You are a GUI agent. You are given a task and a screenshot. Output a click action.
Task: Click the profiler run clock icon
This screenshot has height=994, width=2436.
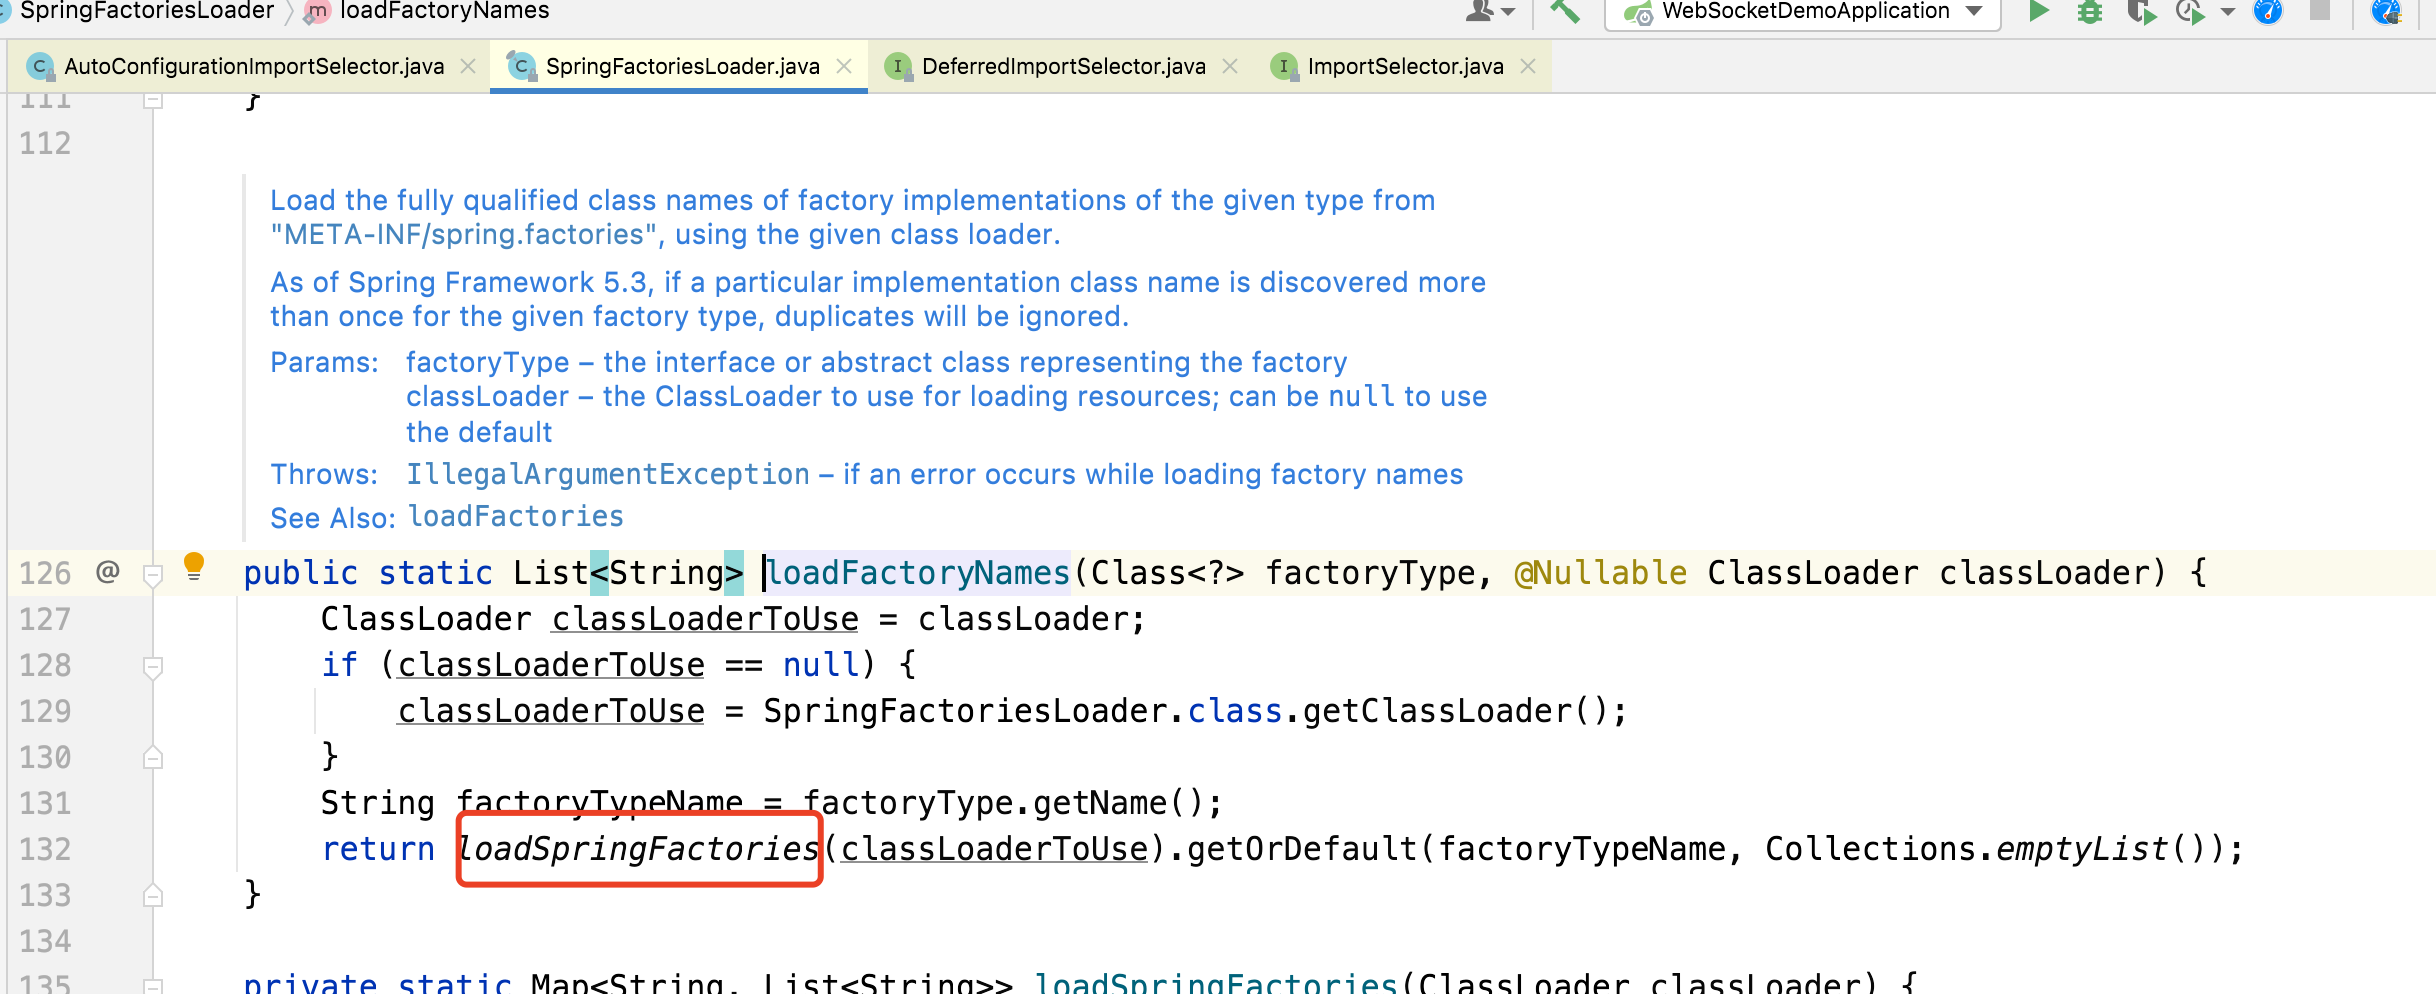2190,11
